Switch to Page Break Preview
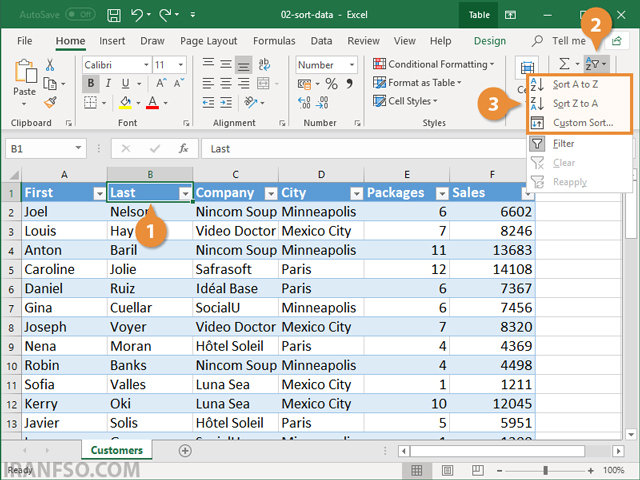This screenshot has width=640, height=480. pyautogui.click(x=478, y=470)
